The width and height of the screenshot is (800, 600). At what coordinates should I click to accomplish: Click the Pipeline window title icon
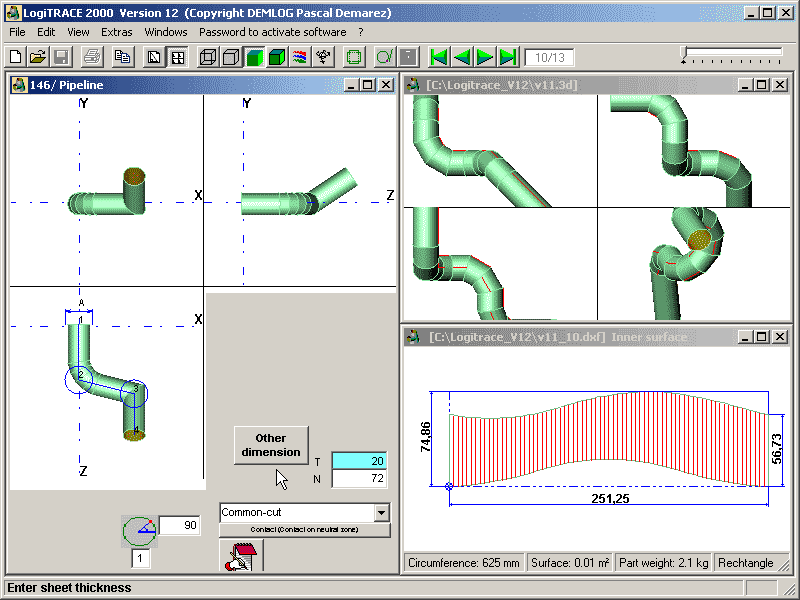[19, 85]
